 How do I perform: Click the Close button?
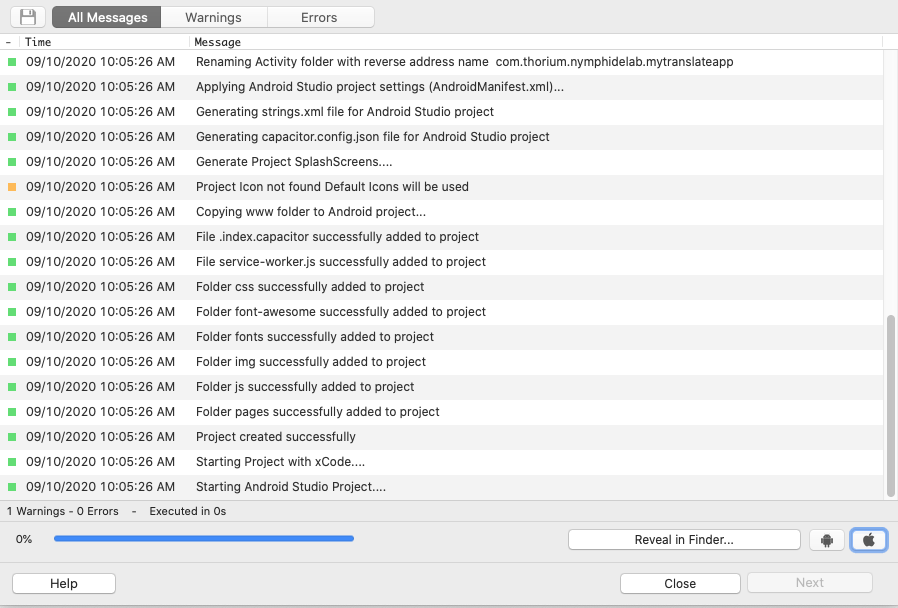(680, 583)
